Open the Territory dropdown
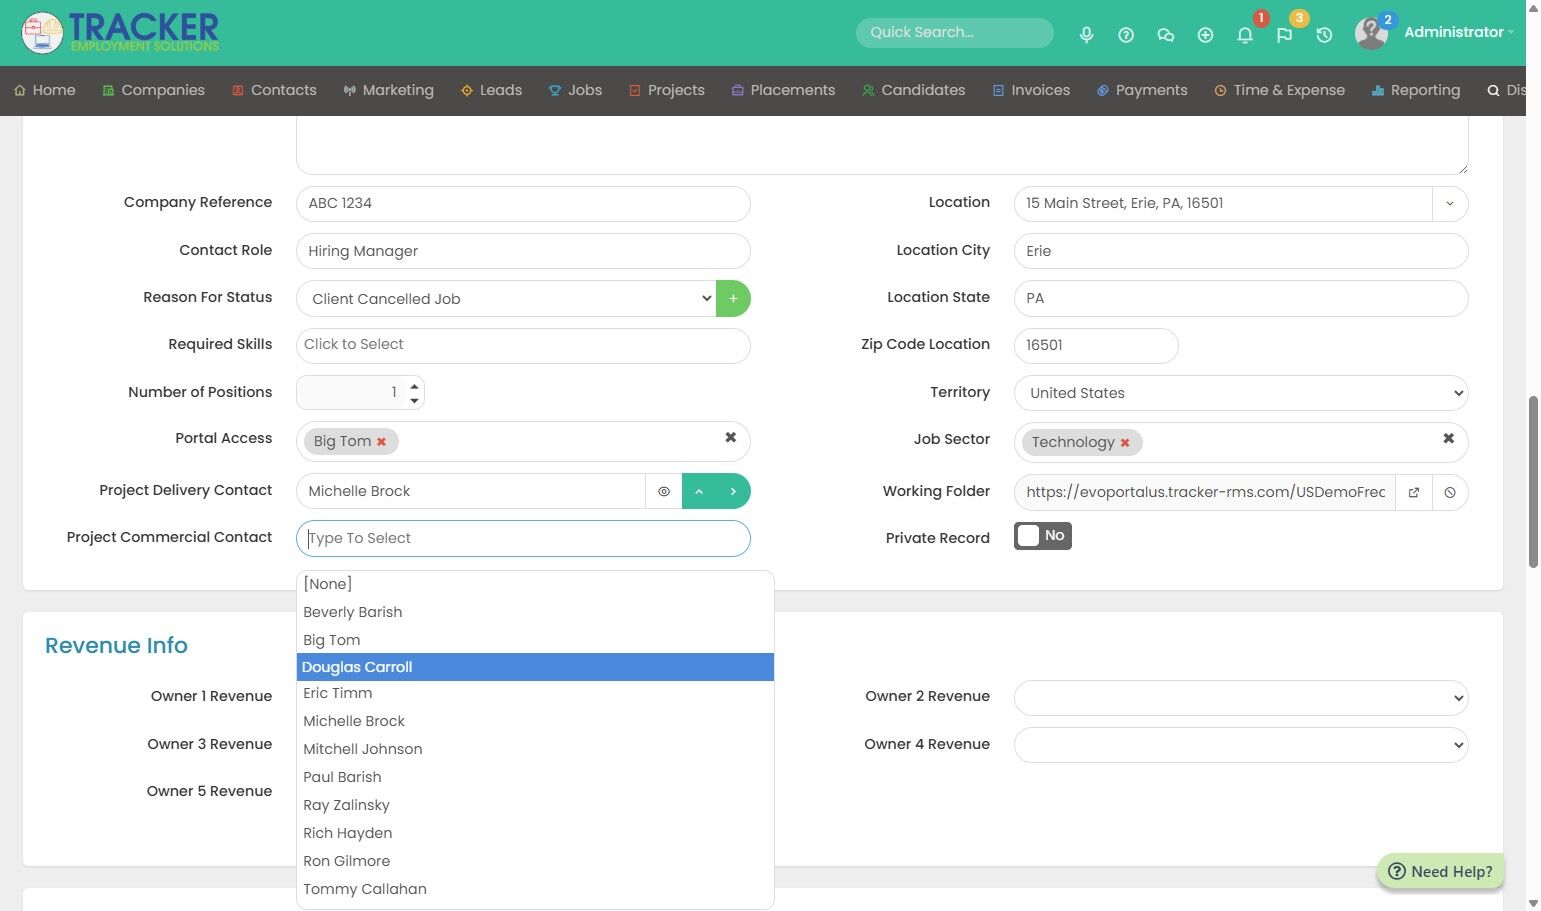This screenshot has width=1541, height=911. (1241, 393)
